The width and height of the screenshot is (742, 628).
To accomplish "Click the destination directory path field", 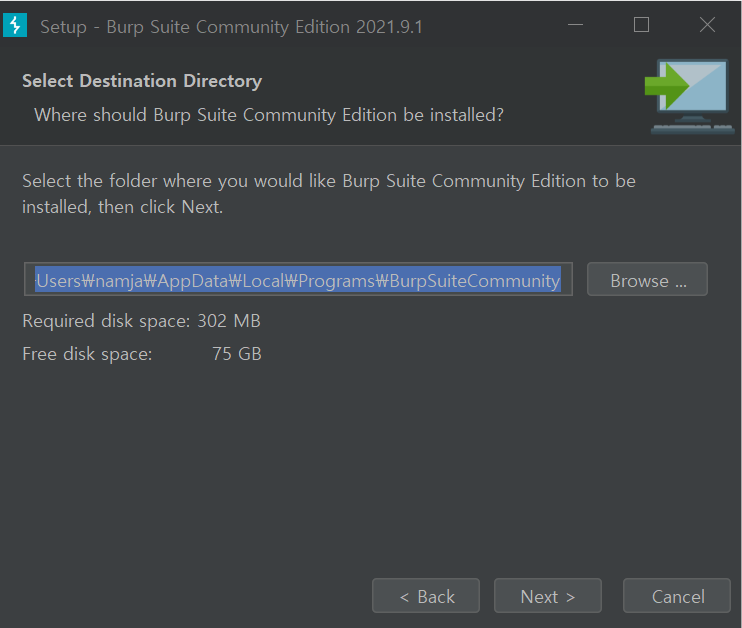I will click(x=298, y=279).
